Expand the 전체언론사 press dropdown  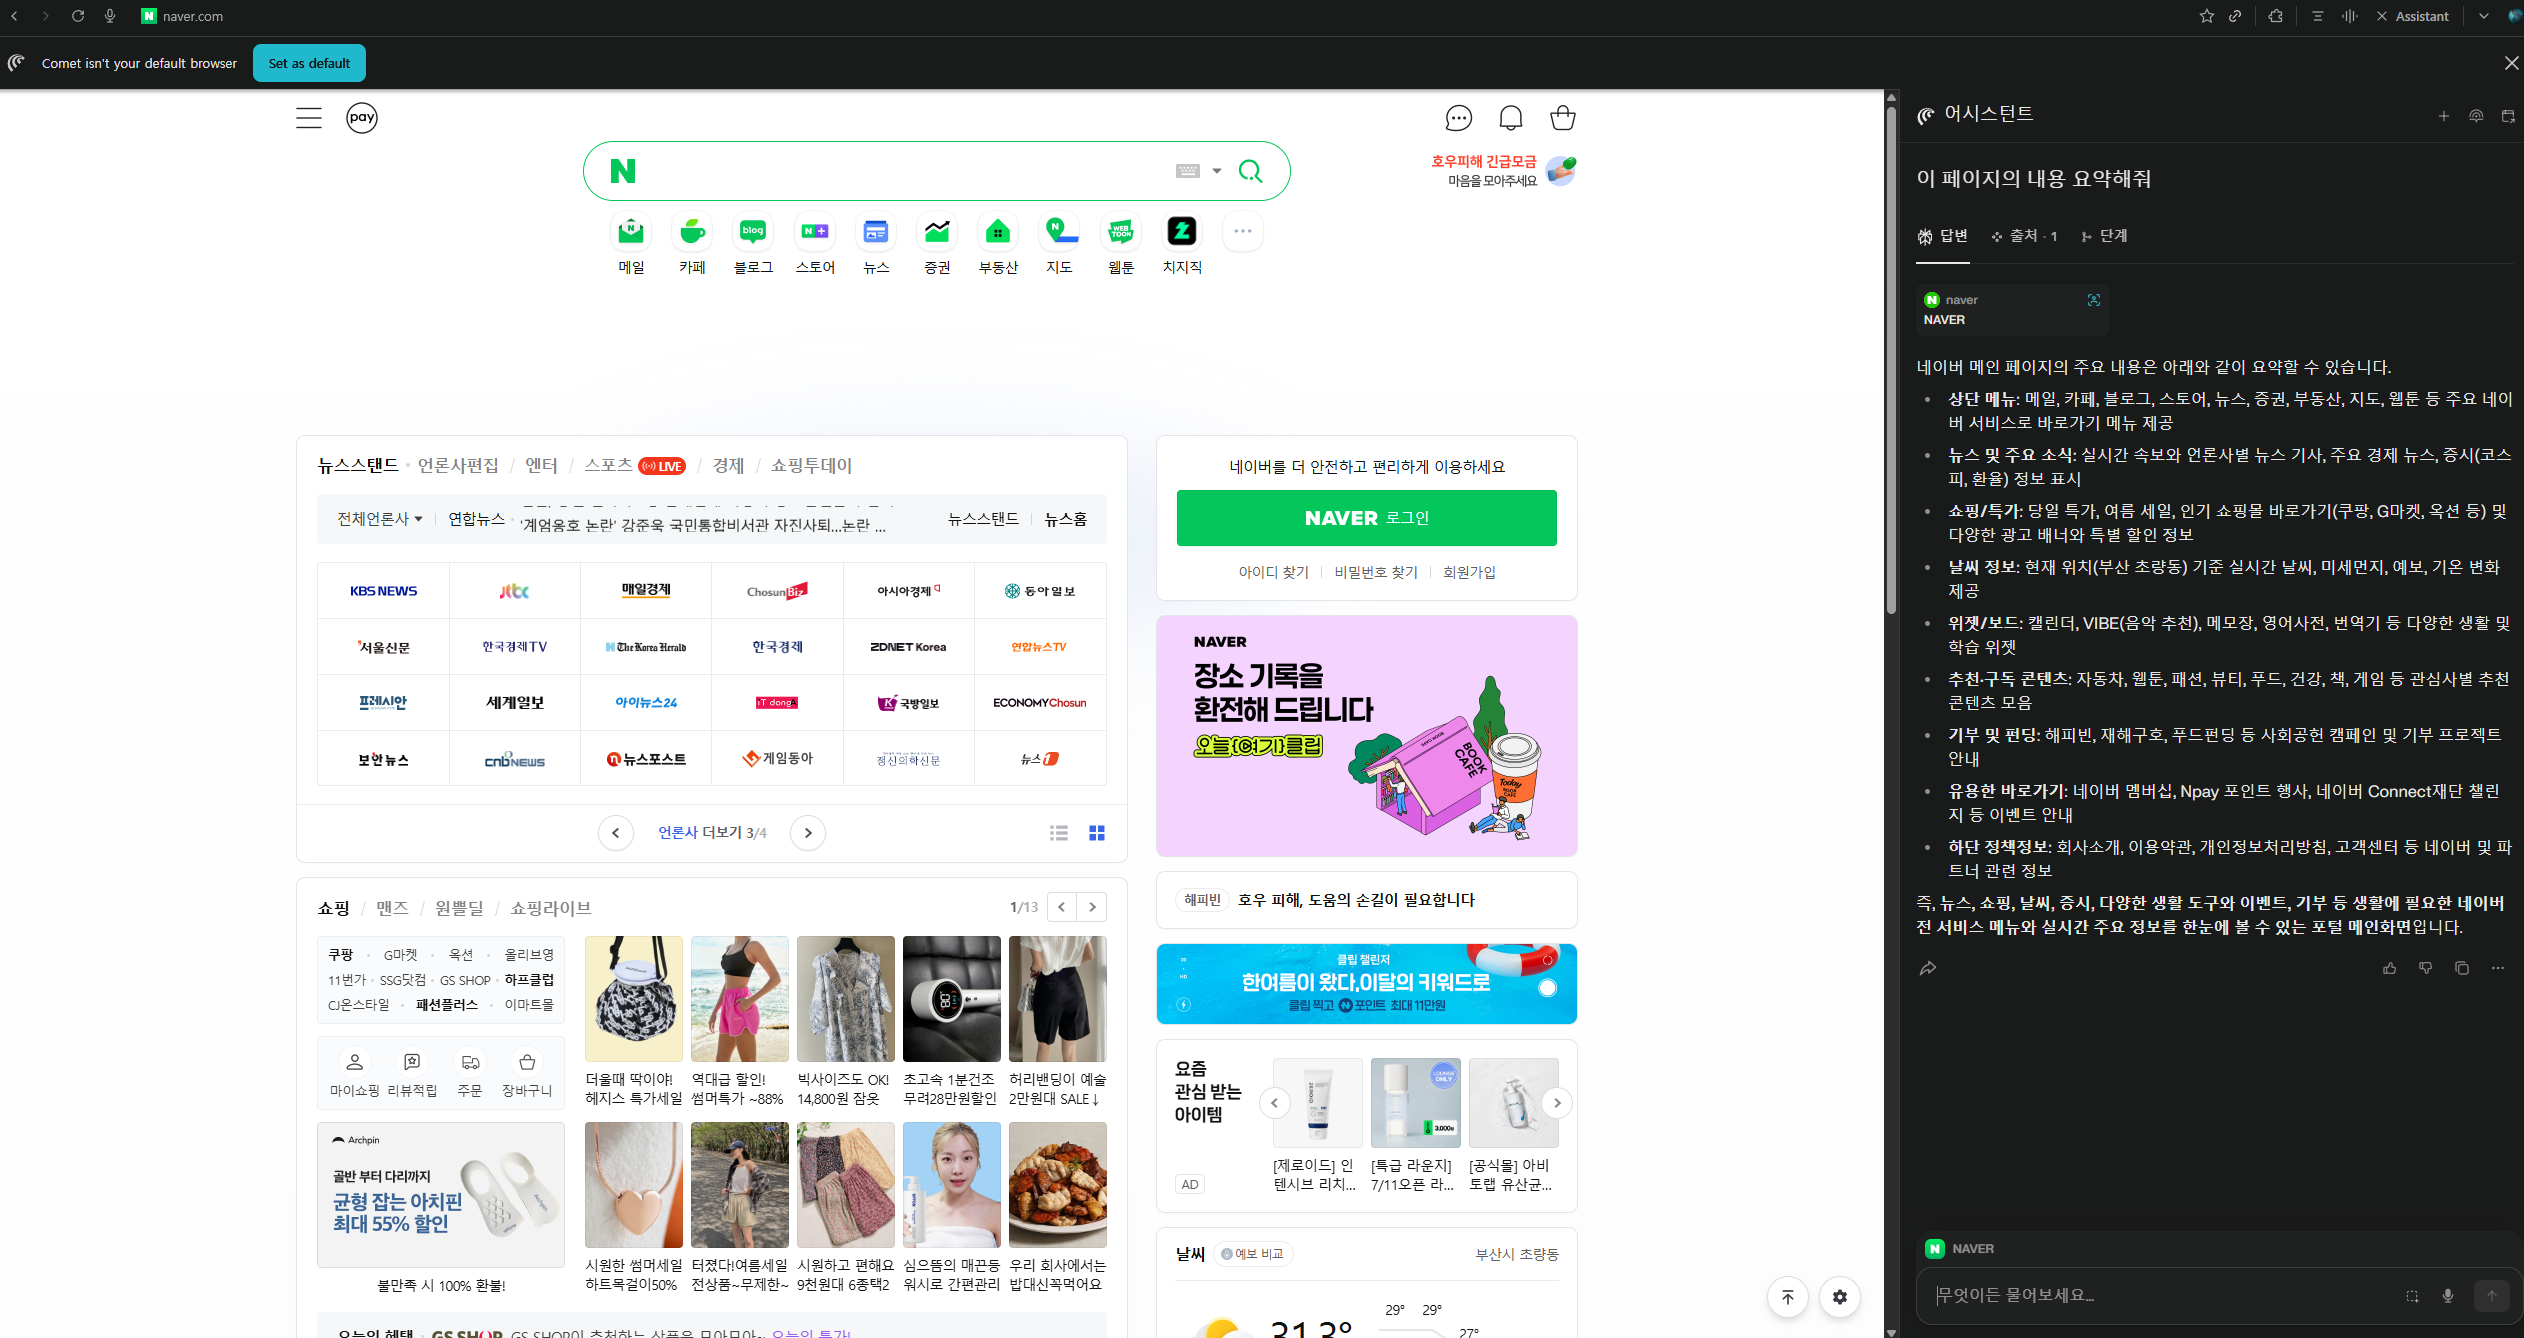(380, 519)
